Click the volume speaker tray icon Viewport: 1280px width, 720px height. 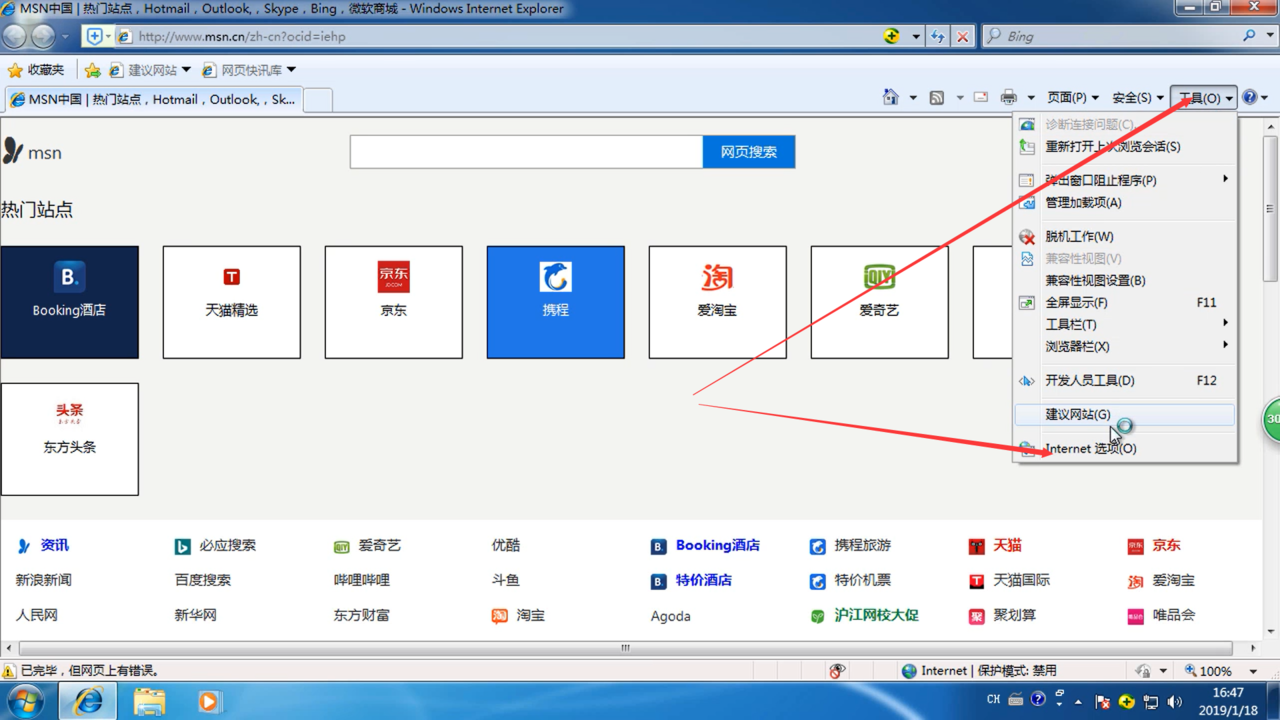(1175, 701)
